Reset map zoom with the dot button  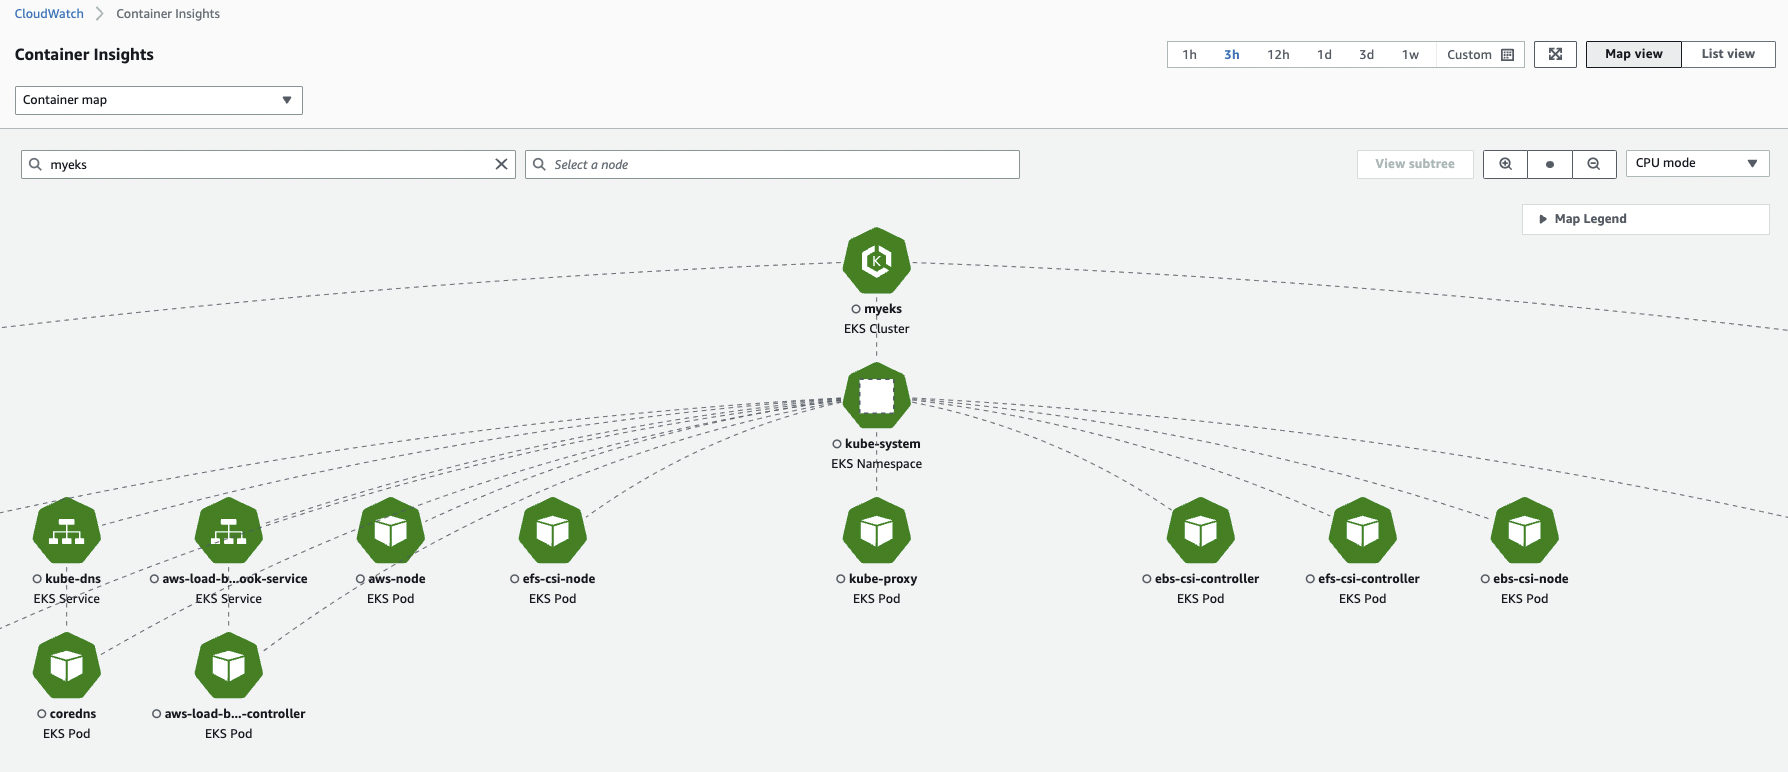(x=1550, y=164)
